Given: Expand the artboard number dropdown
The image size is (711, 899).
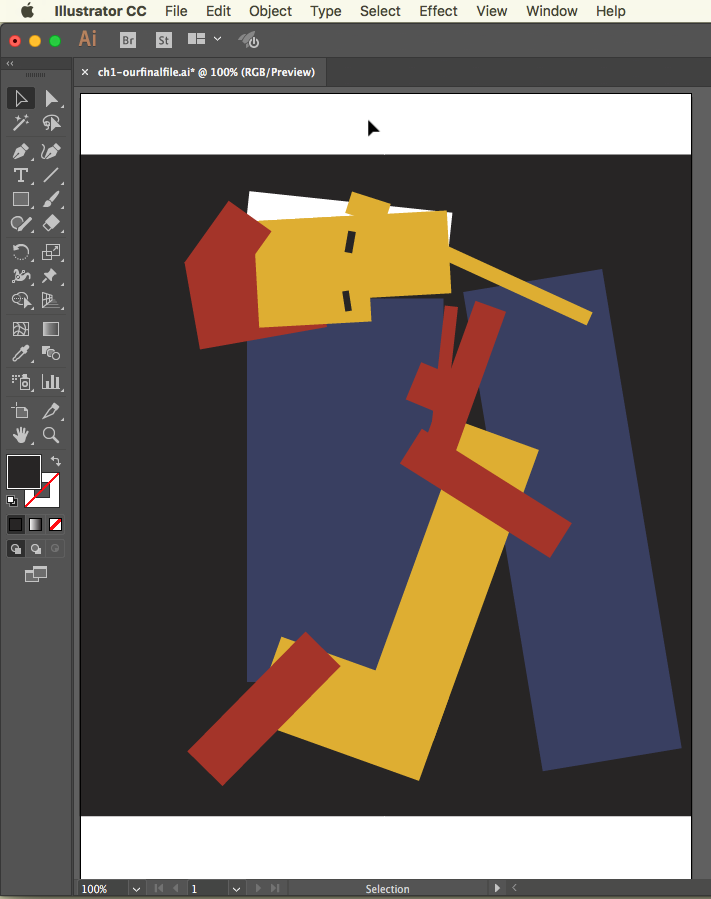Looking at the screenshot, I should pyautogui.click(x=236, y=888).
